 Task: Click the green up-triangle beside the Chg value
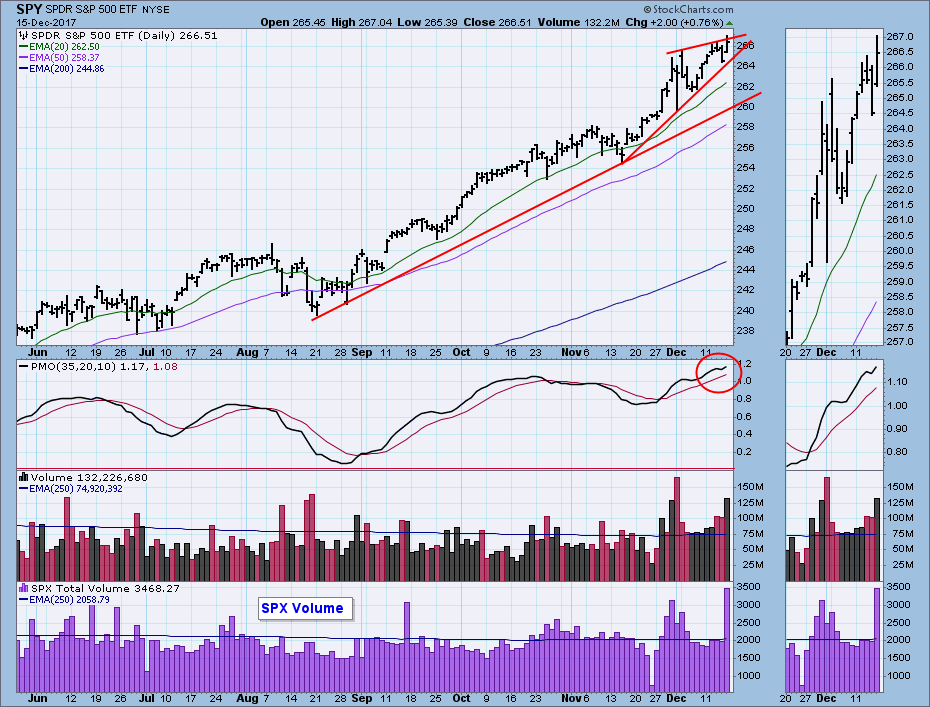[x=730, y=23]
